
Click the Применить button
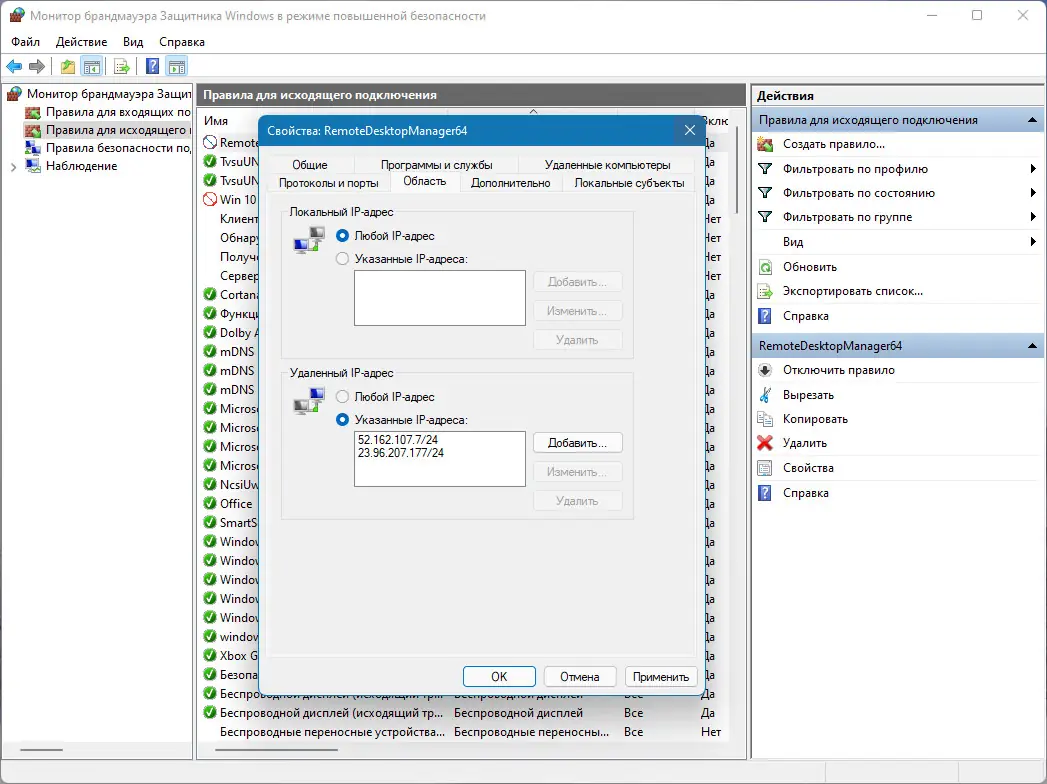pos(661,676)
